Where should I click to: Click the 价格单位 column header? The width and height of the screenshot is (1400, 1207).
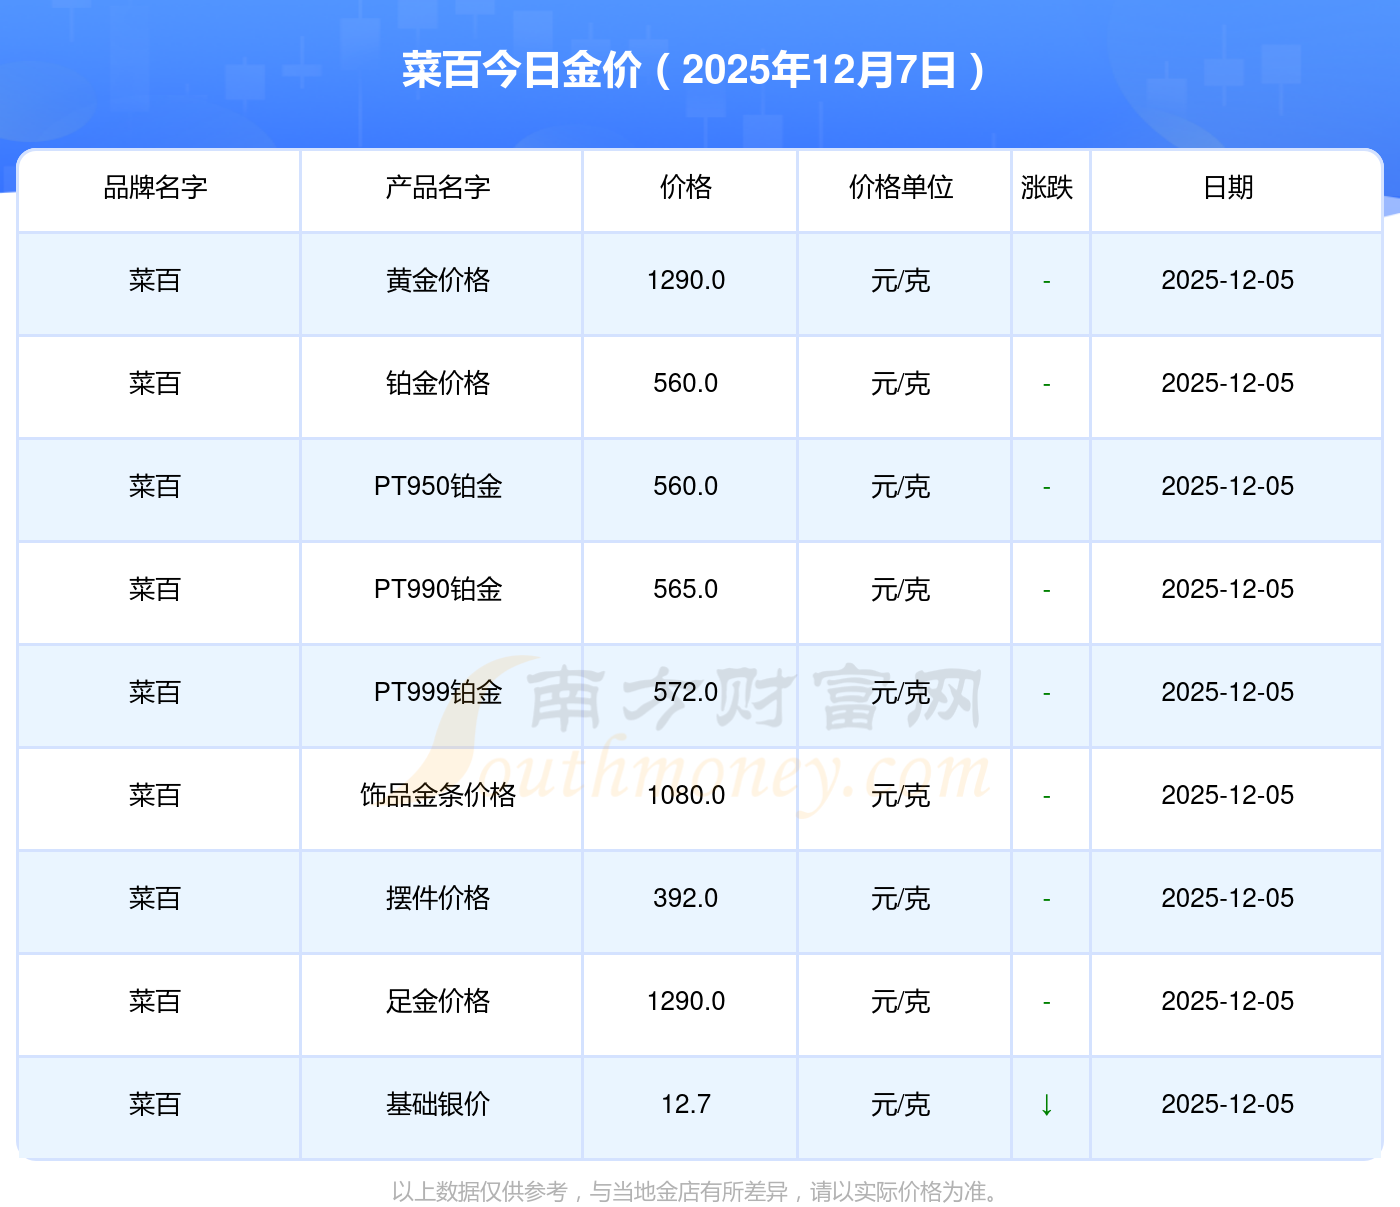coord(901,187)
